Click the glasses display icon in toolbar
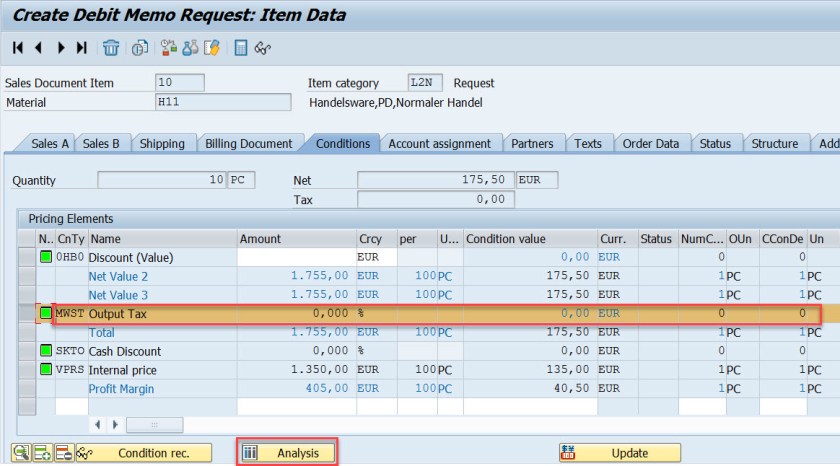This screenshot has width=840, height=466. pyautogui.click(x=263, y=47)
